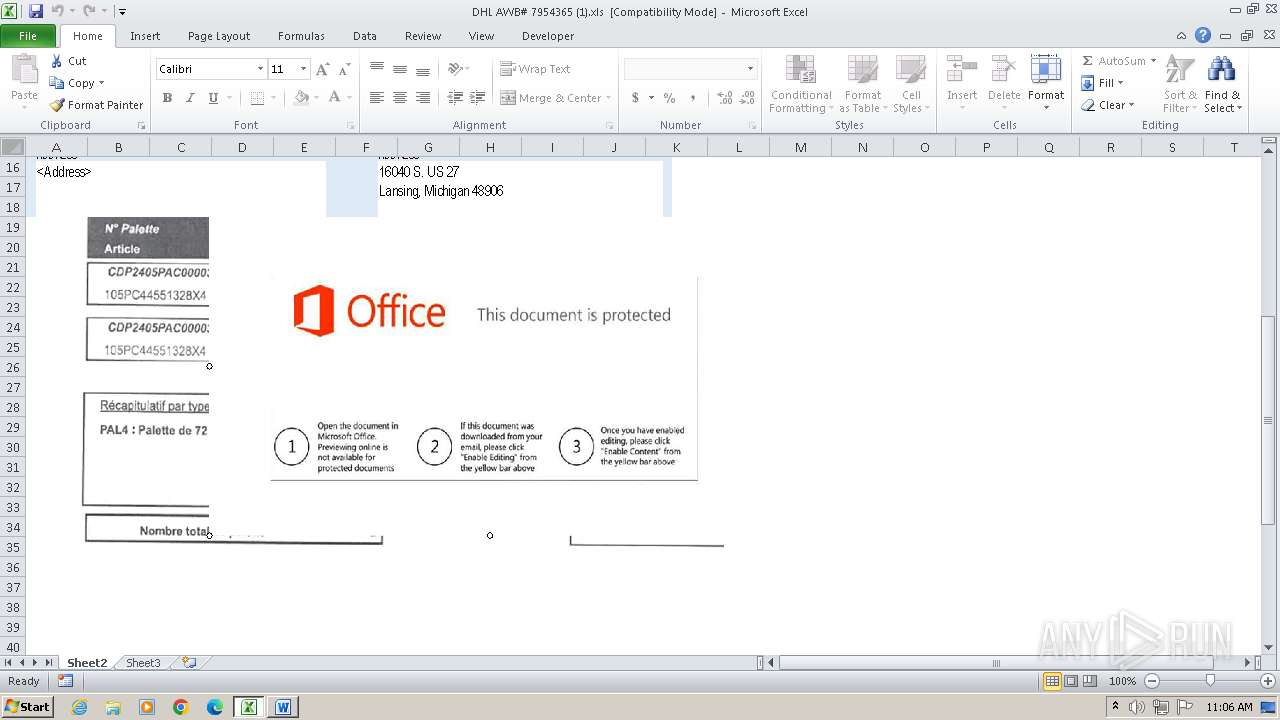Click the Borders icon
This screenshot has width=1280, height=720.
point(257,98)
